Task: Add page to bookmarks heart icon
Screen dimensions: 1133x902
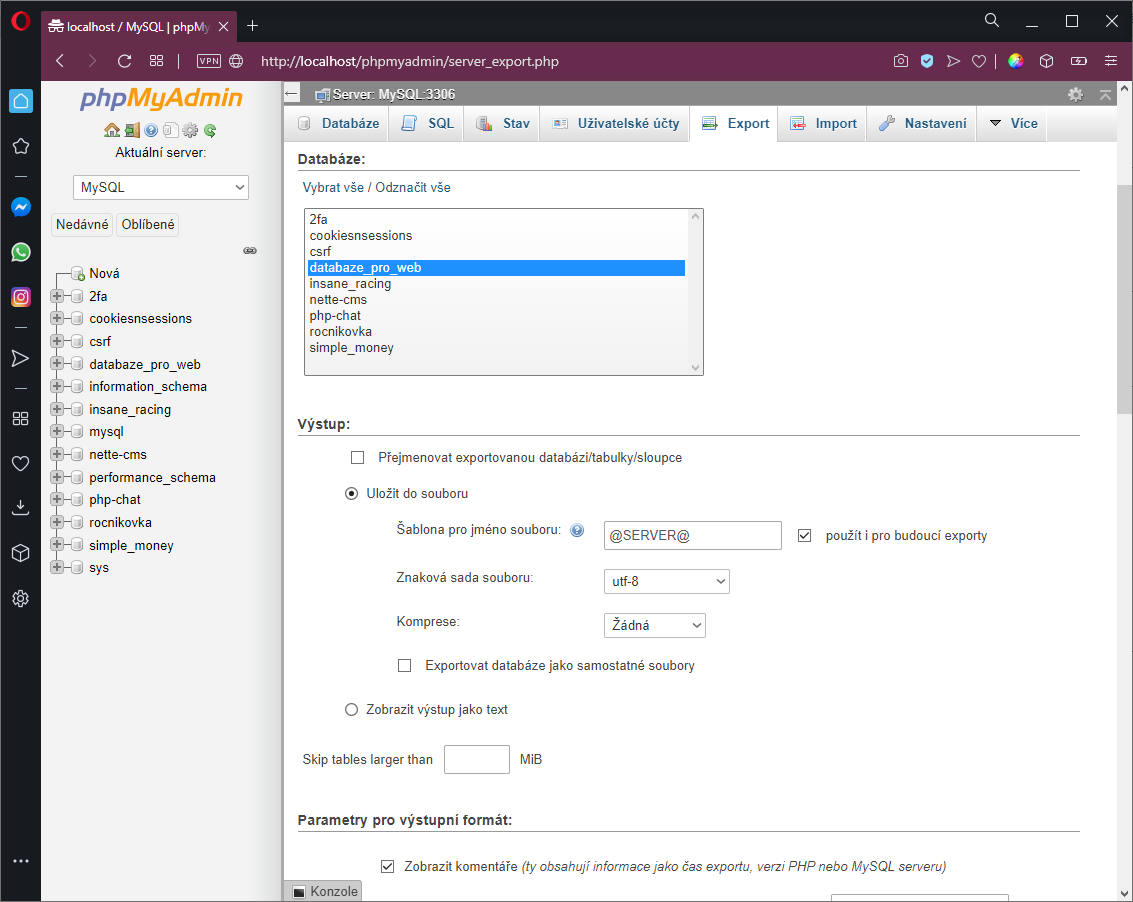Action: point(979,61)
